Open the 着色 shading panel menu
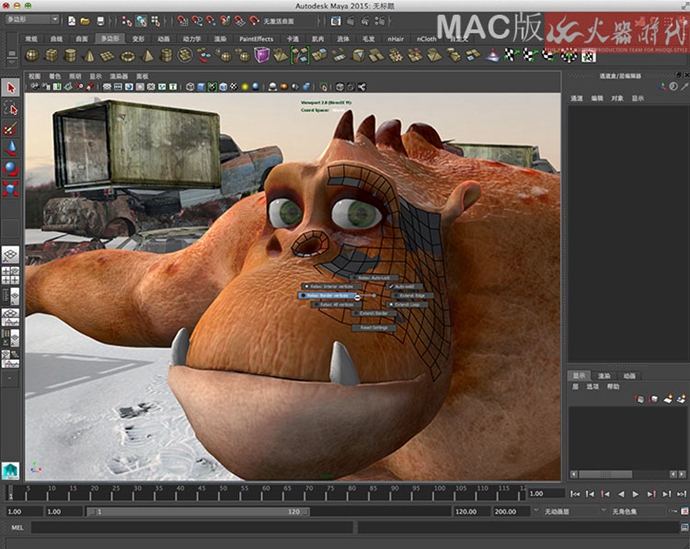The width and height of the screenshot is (690, 549). (55, 76)
